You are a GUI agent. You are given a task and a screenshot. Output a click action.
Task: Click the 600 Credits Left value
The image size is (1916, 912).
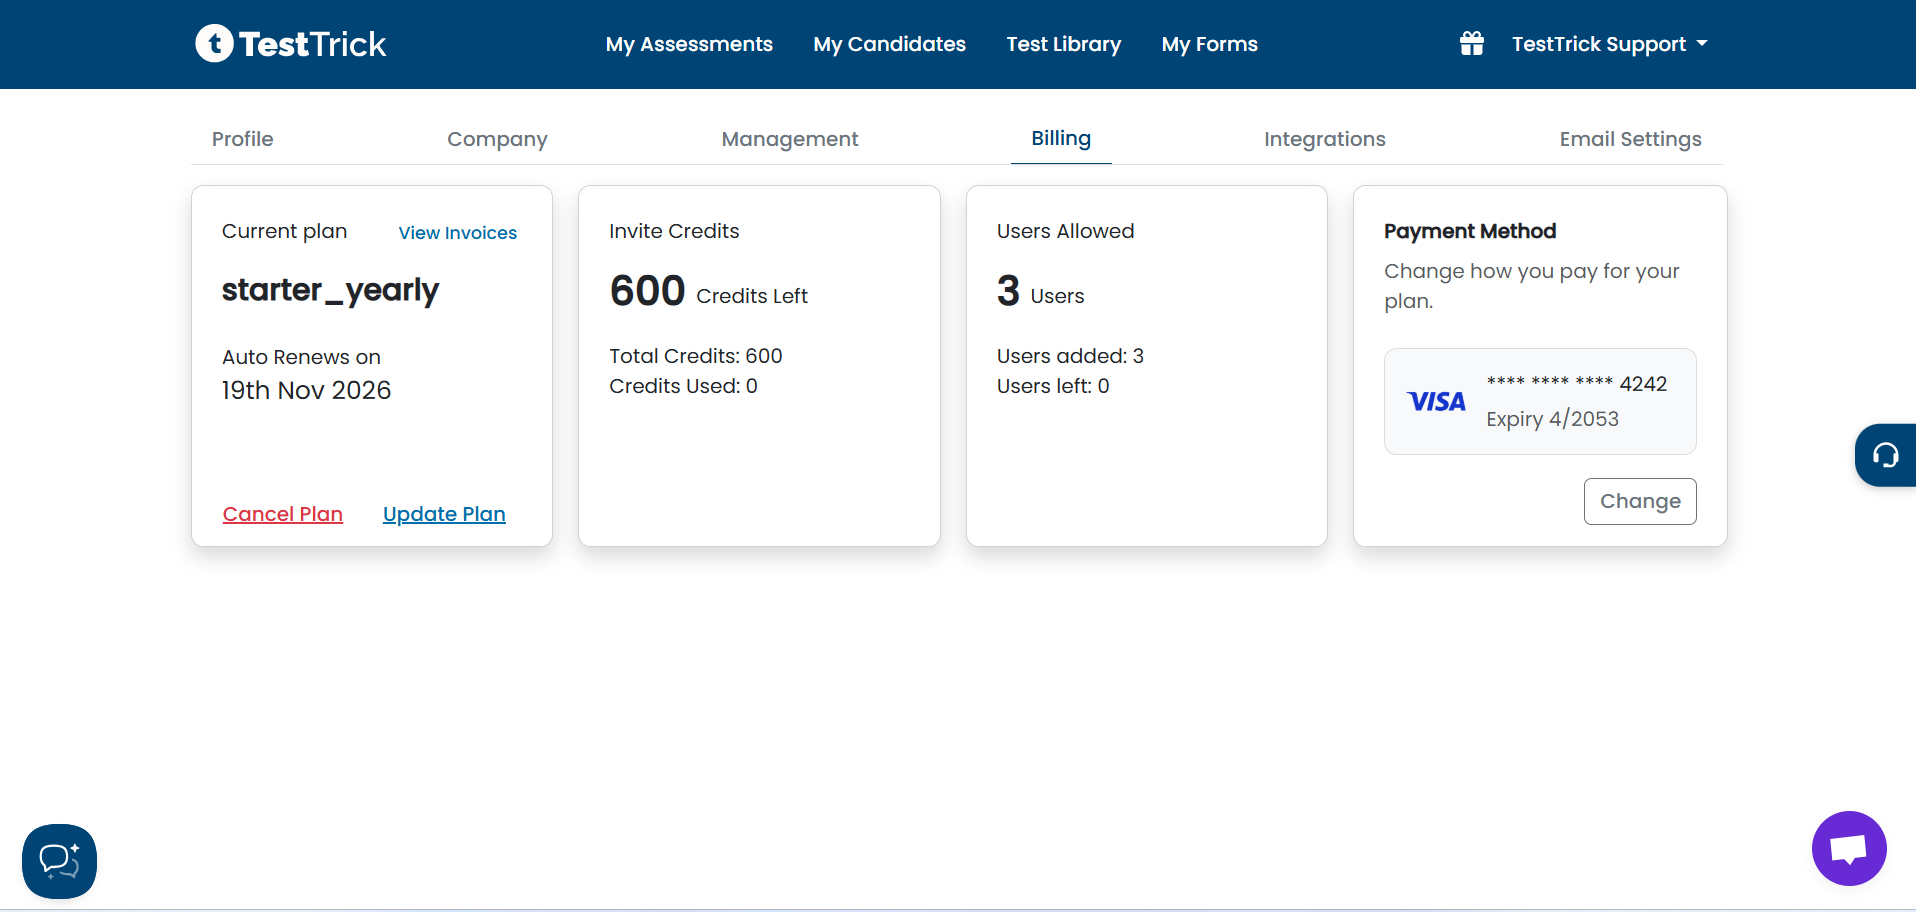pyautogui.click(x=708, y=292)
